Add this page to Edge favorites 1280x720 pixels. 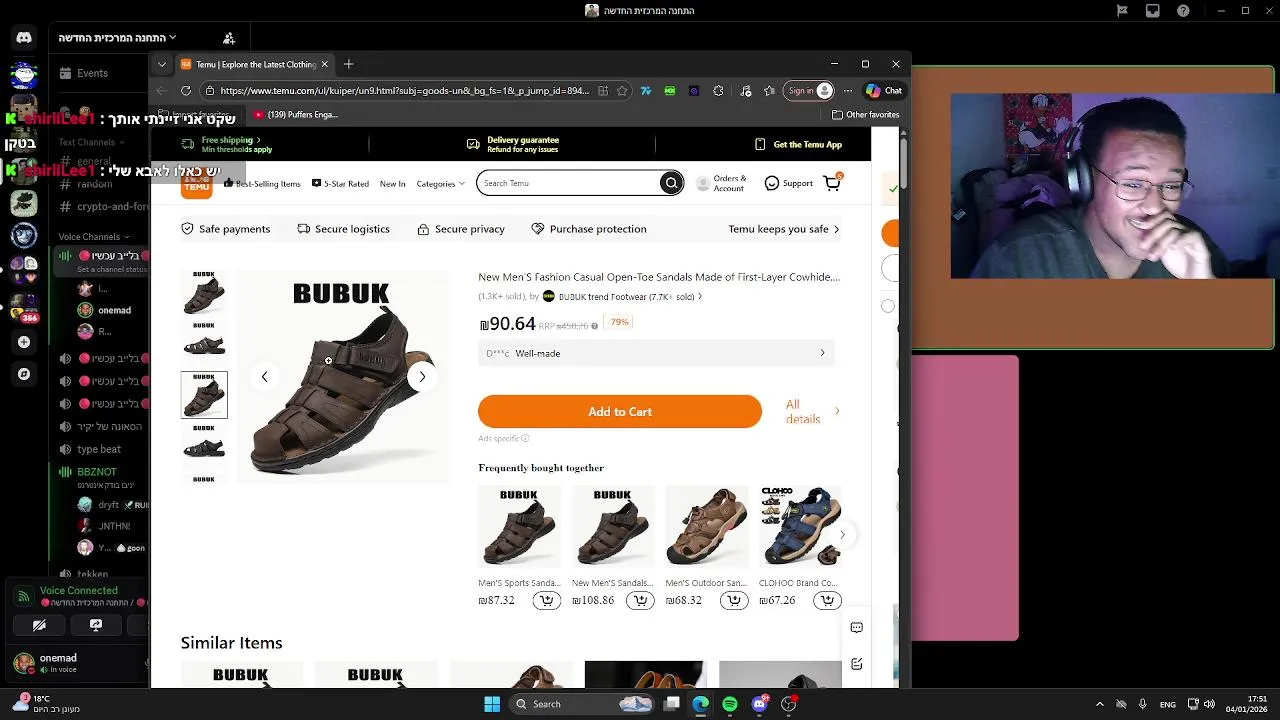pos(622,90)
